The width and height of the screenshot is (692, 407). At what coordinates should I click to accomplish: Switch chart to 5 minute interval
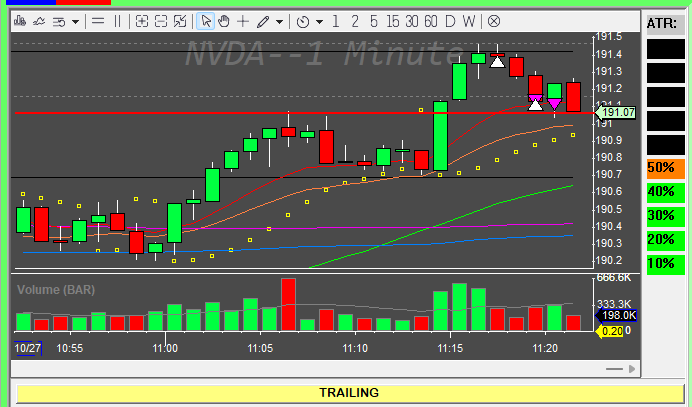(x=374, y=21)
